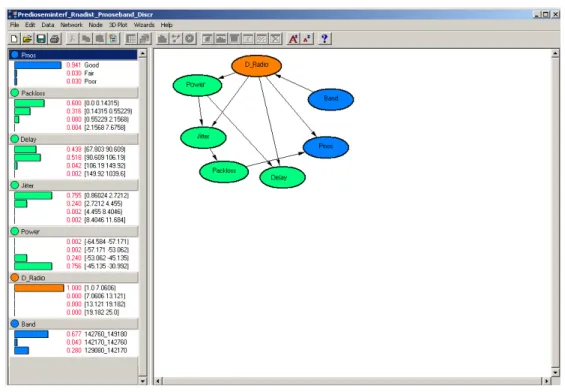Screen dimensions: 565x392
Task: Open the Edit menu
Action: (x=30, y=25)
